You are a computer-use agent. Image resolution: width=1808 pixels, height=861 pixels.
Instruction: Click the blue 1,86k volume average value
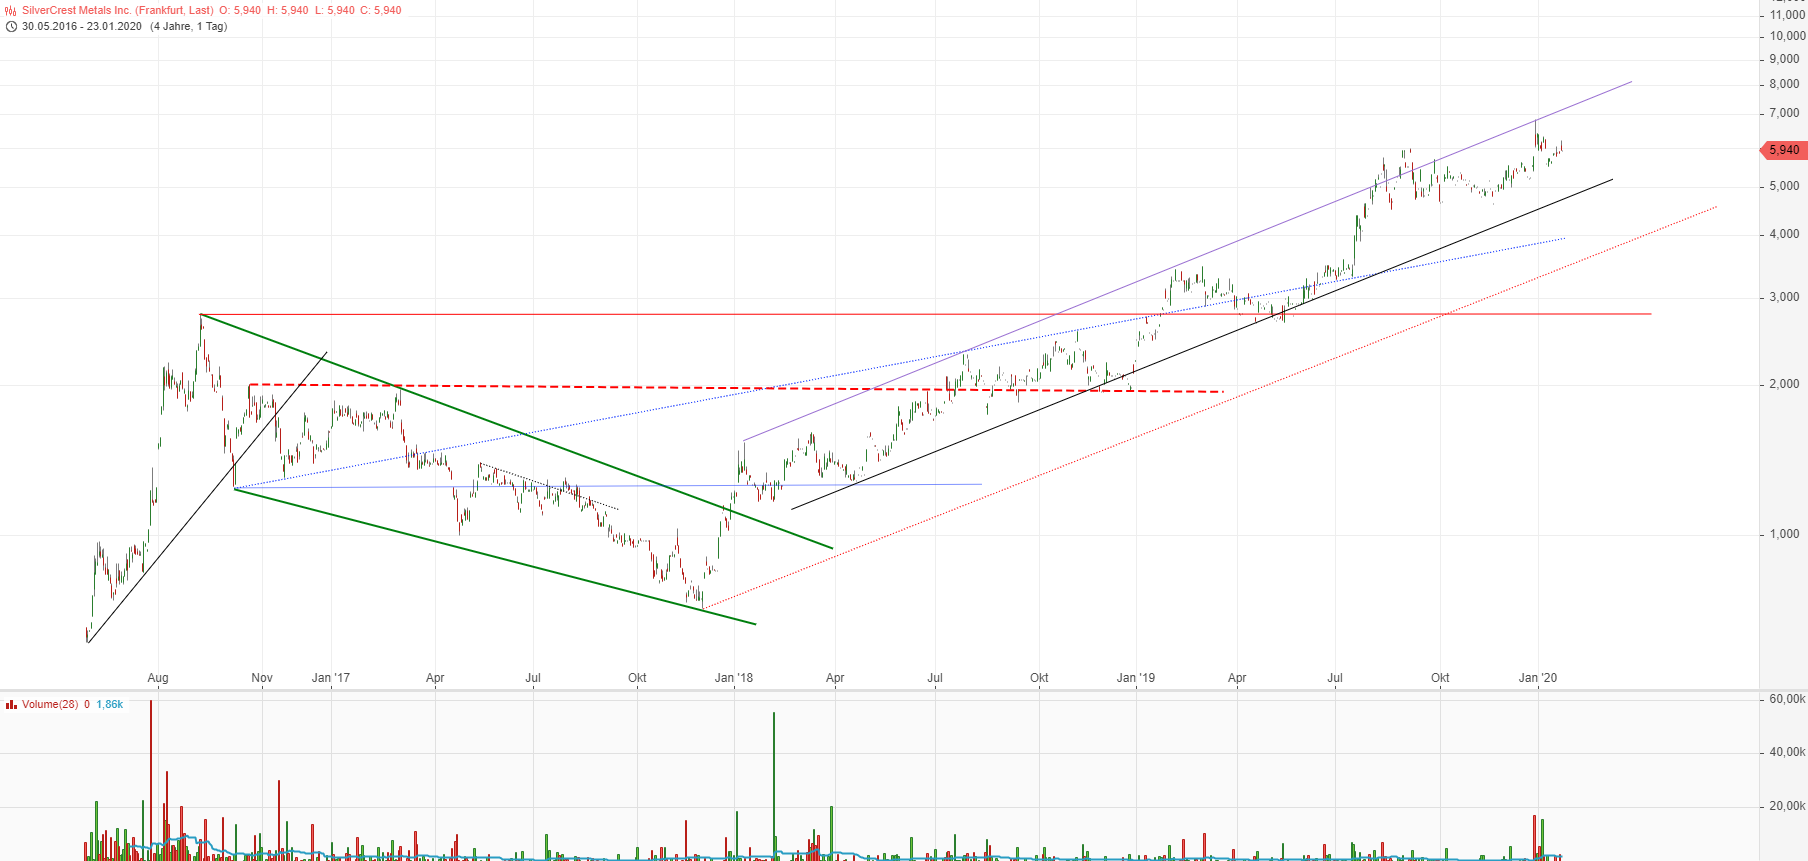110,705
